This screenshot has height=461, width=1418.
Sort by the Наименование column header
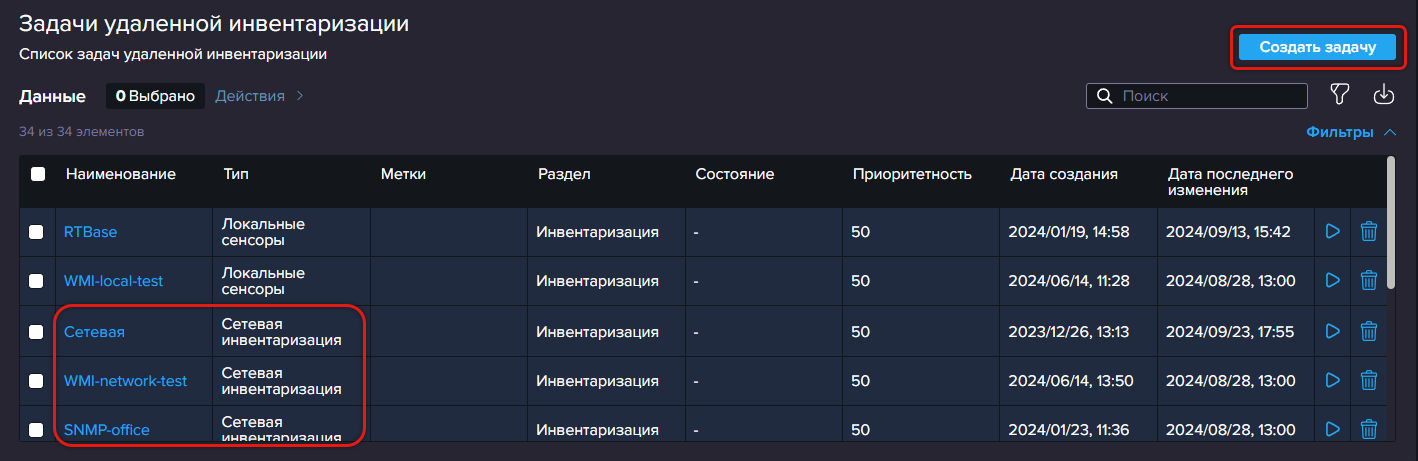[121, 174]
